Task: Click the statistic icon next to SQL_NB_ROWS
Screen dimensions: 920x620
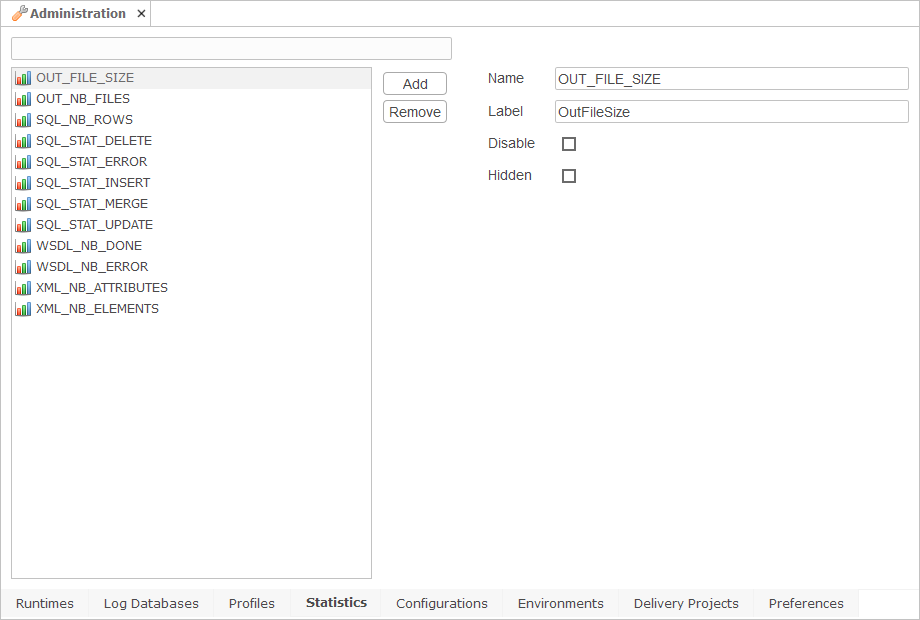Action: pyautogui.click(x=23, y=120)
